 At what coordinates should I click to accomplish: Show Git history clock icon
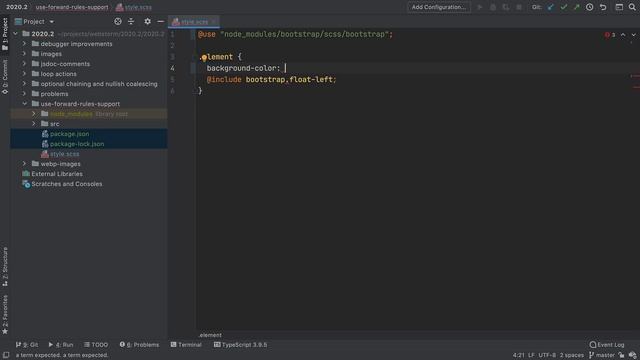click(x=589, y=7)
